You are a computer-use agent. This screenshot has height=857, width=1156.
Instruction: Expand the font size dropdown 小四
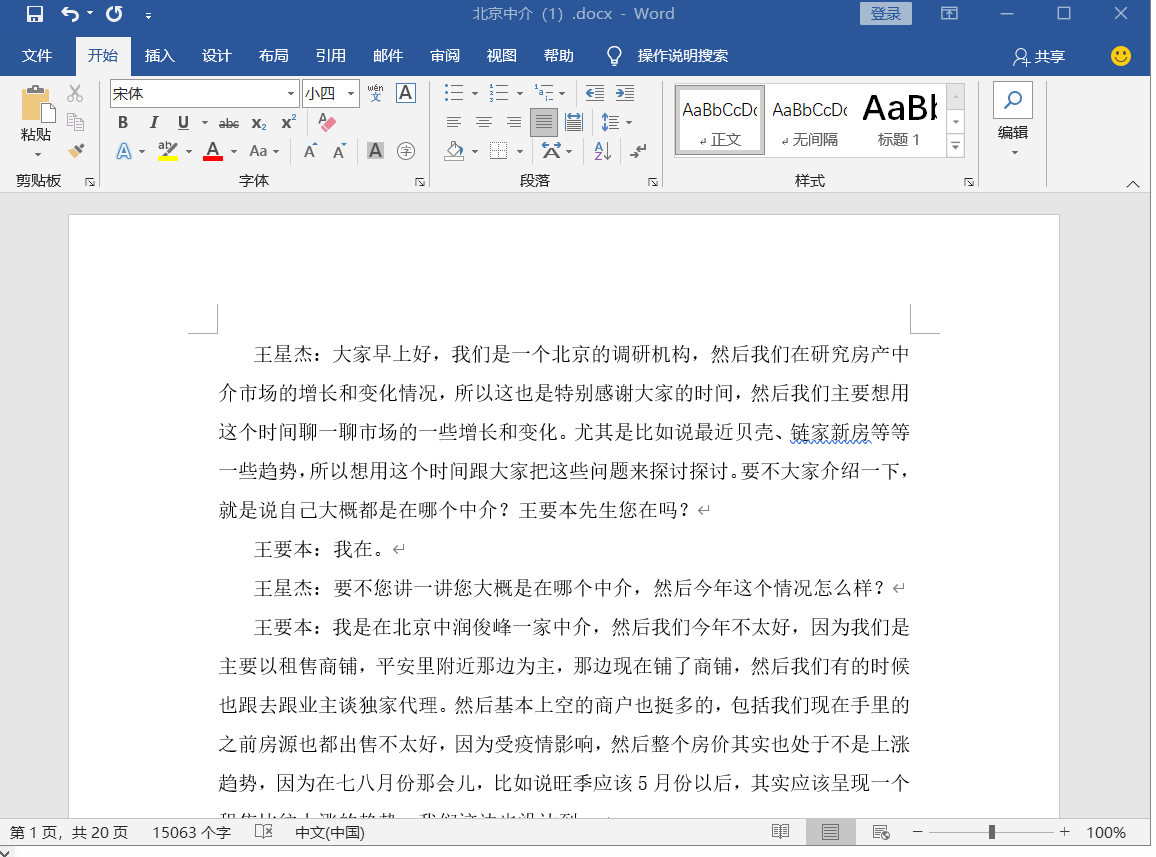tap(351, 94)
